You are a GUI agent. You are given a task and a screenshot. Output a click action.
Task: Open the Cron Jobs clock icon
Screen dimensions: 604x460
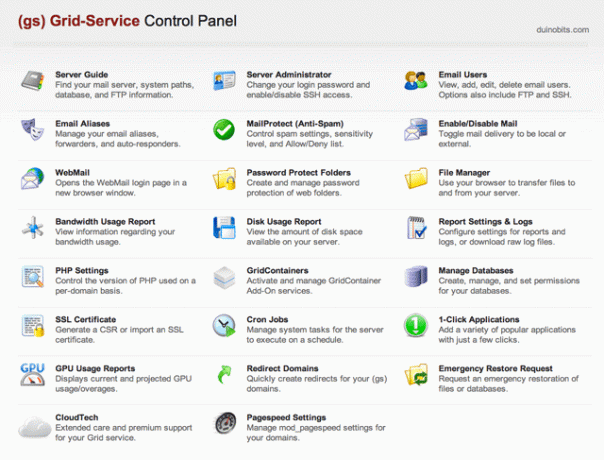point(224,326)
